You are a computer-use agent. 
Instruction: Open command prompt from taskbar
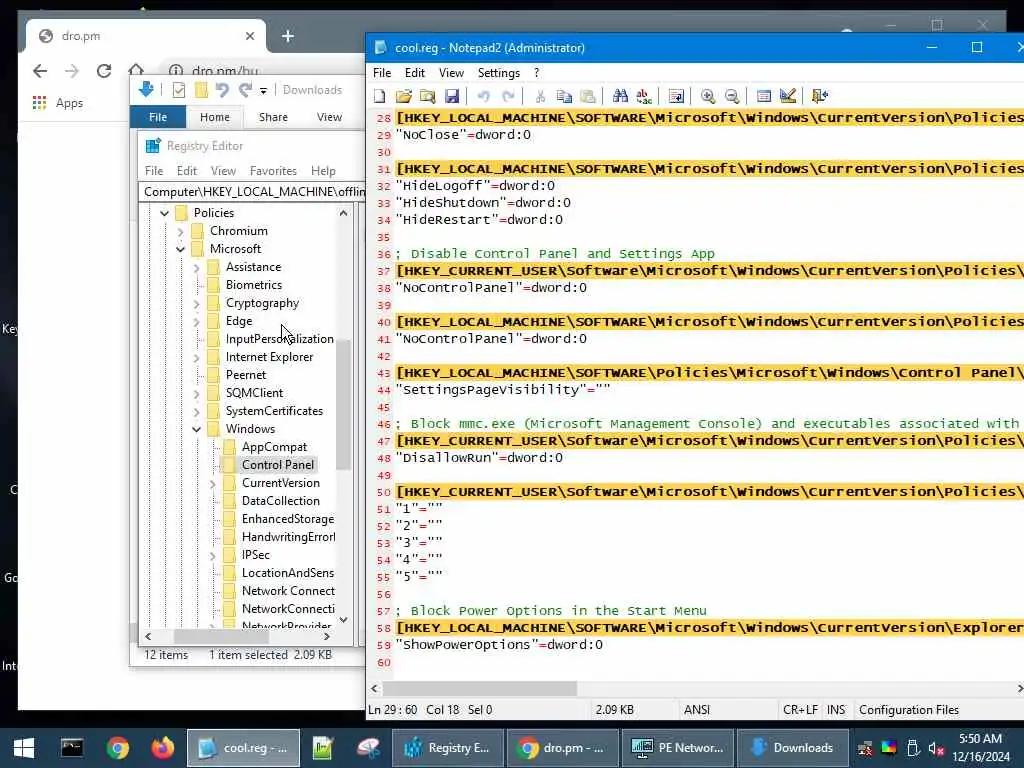(72, 748)
